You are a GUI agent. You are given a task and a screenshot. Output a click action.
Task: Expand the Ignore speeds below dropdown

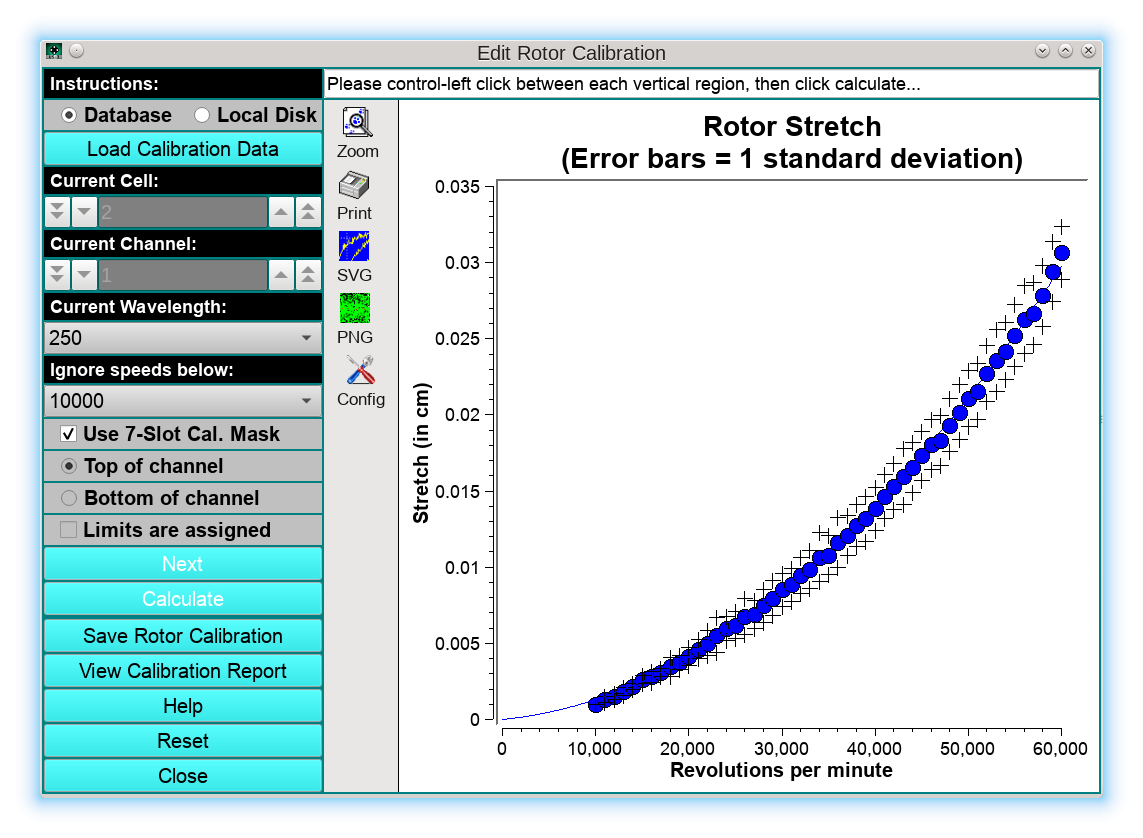coord(182,401)
